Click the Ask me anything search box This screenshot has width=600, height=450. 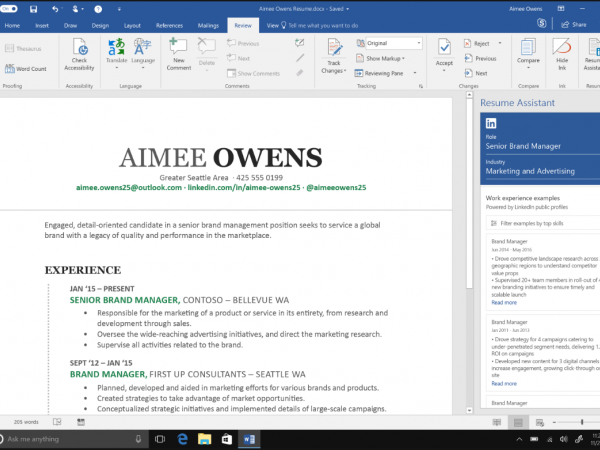click(x=74, y=439)
